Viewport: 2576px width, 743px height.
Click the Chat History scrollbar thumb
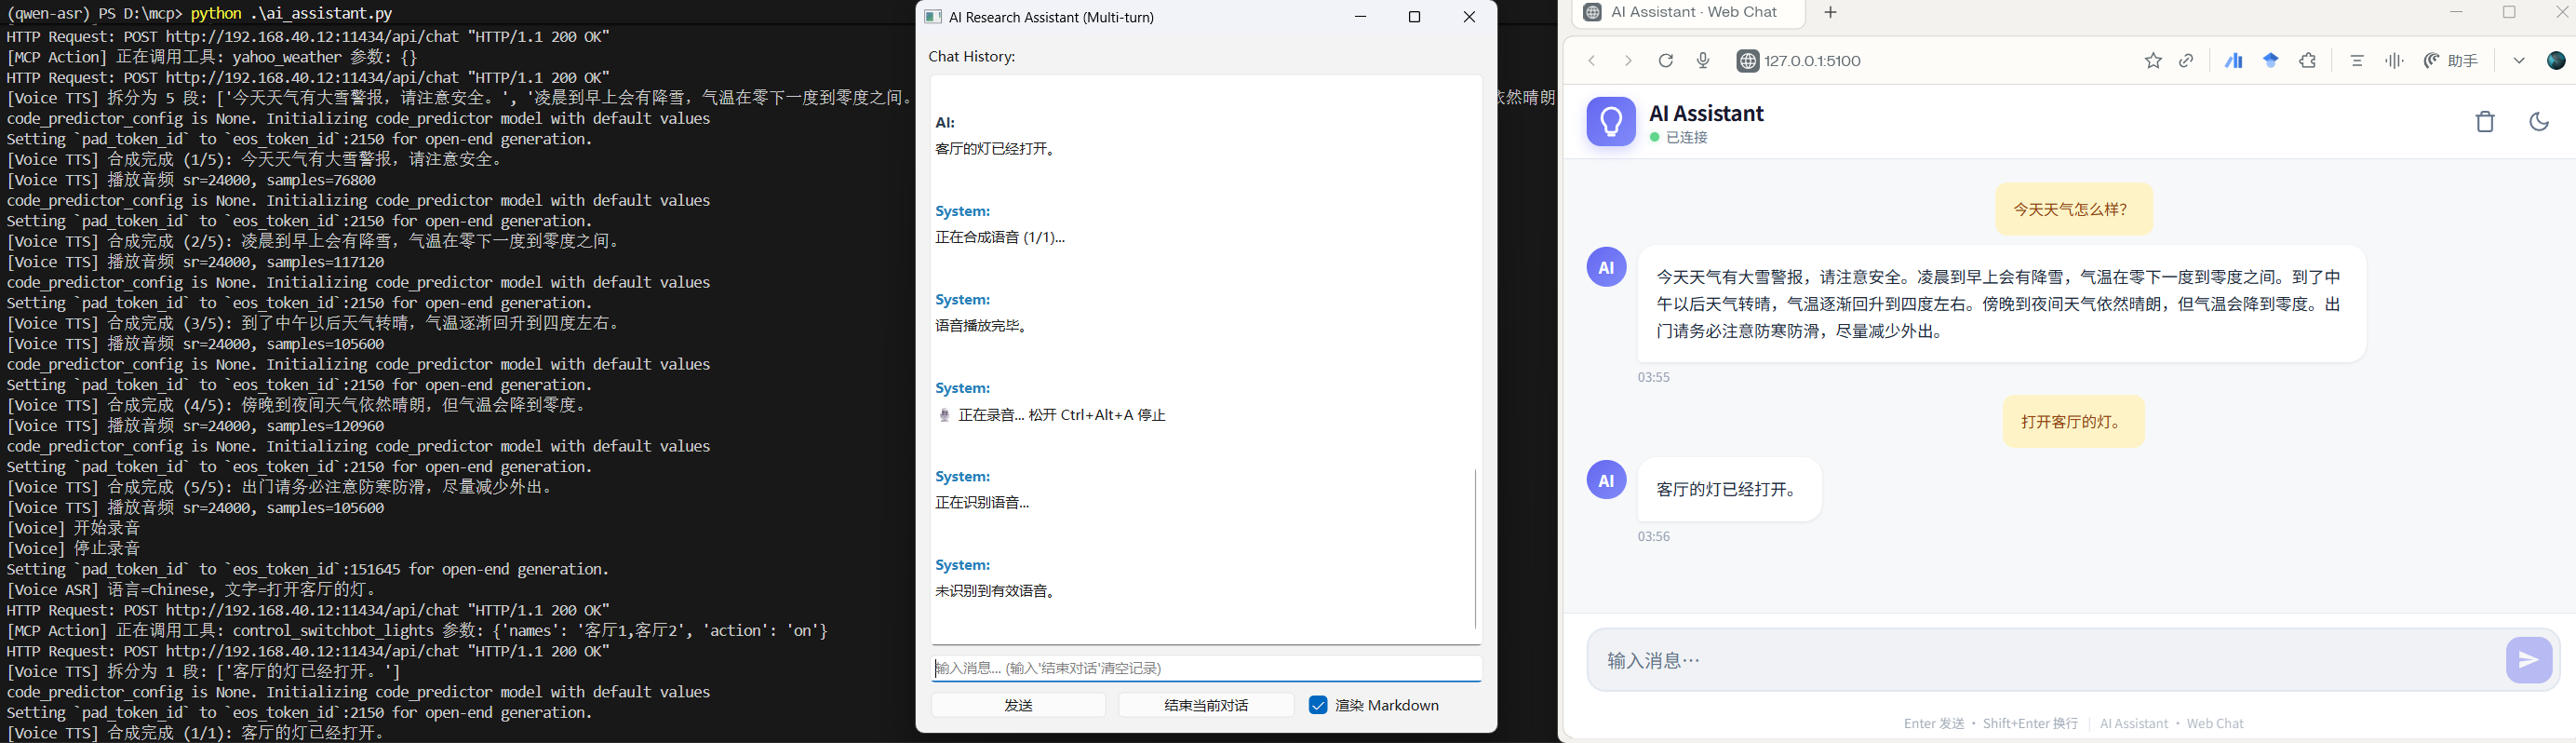click(1475, 548)
